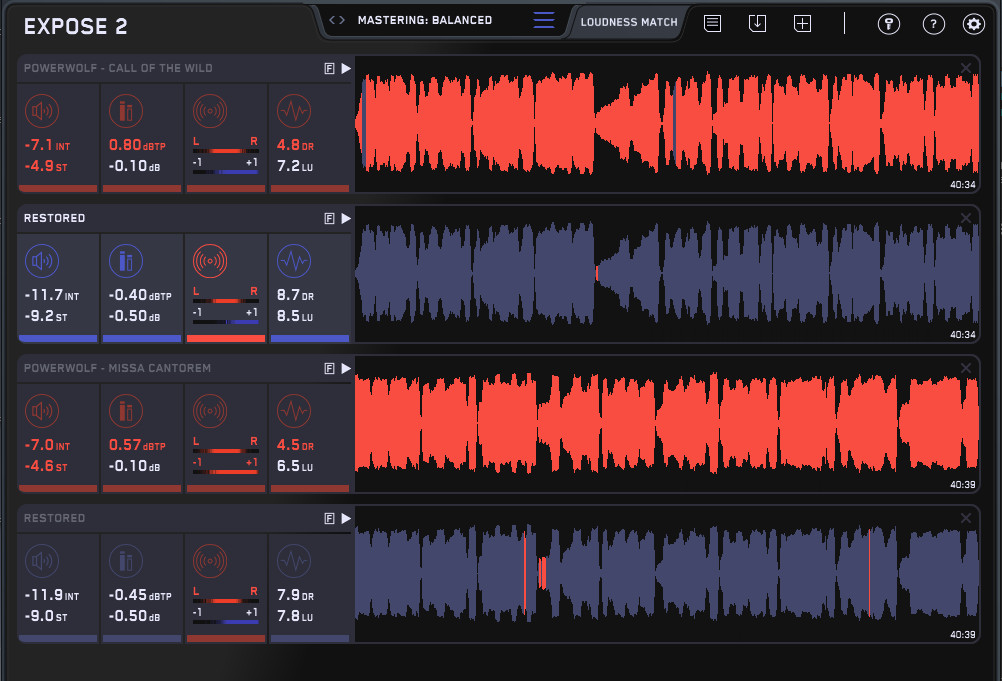Viewport: 1002px width, 681px height.
Task: Click the bottom Restored track's waveform
Action: tap(667, 574)
